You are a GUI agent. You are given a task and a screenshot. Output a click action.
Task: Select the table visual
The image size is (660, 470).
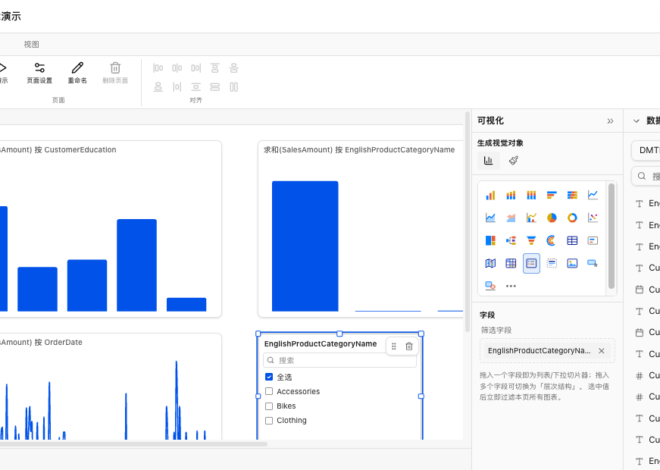coord(572,241)
